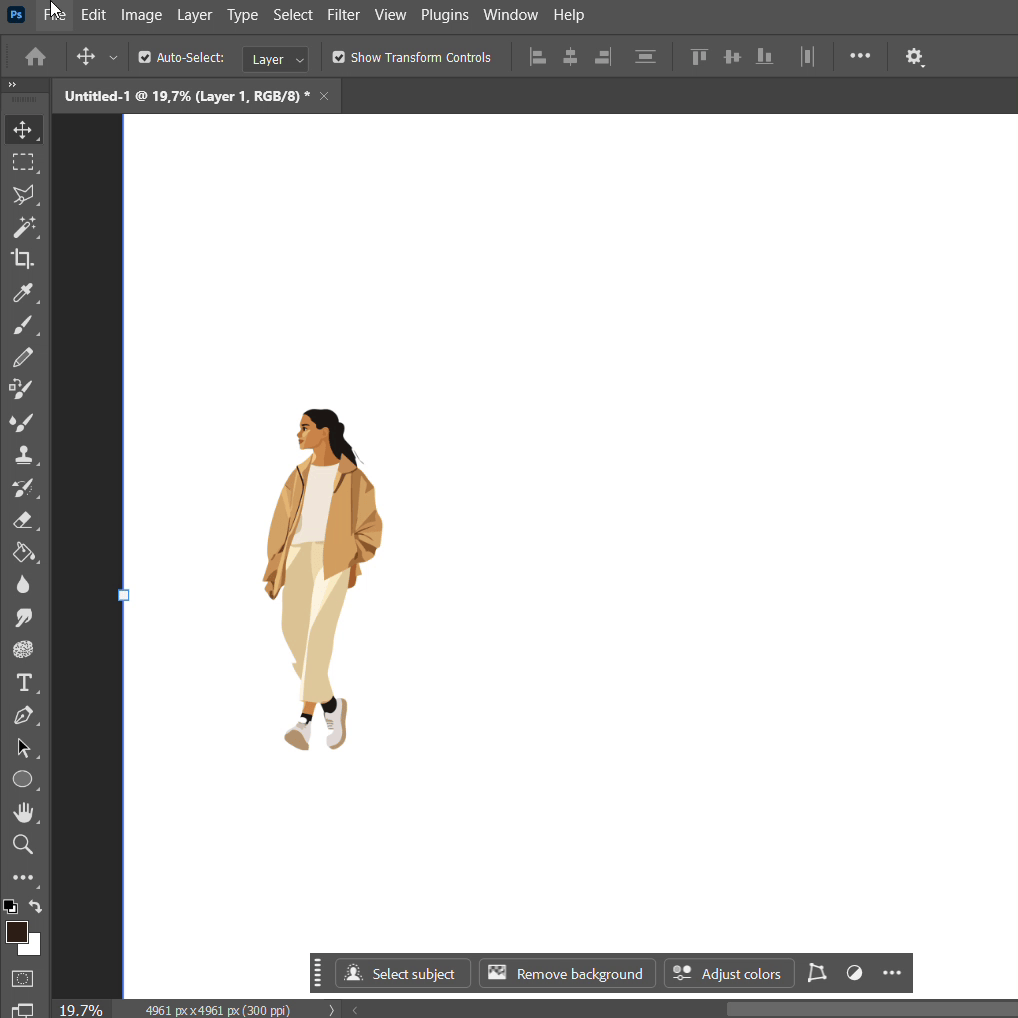
Task: Select the Eyedropper tool
Action: coord(22,293)
